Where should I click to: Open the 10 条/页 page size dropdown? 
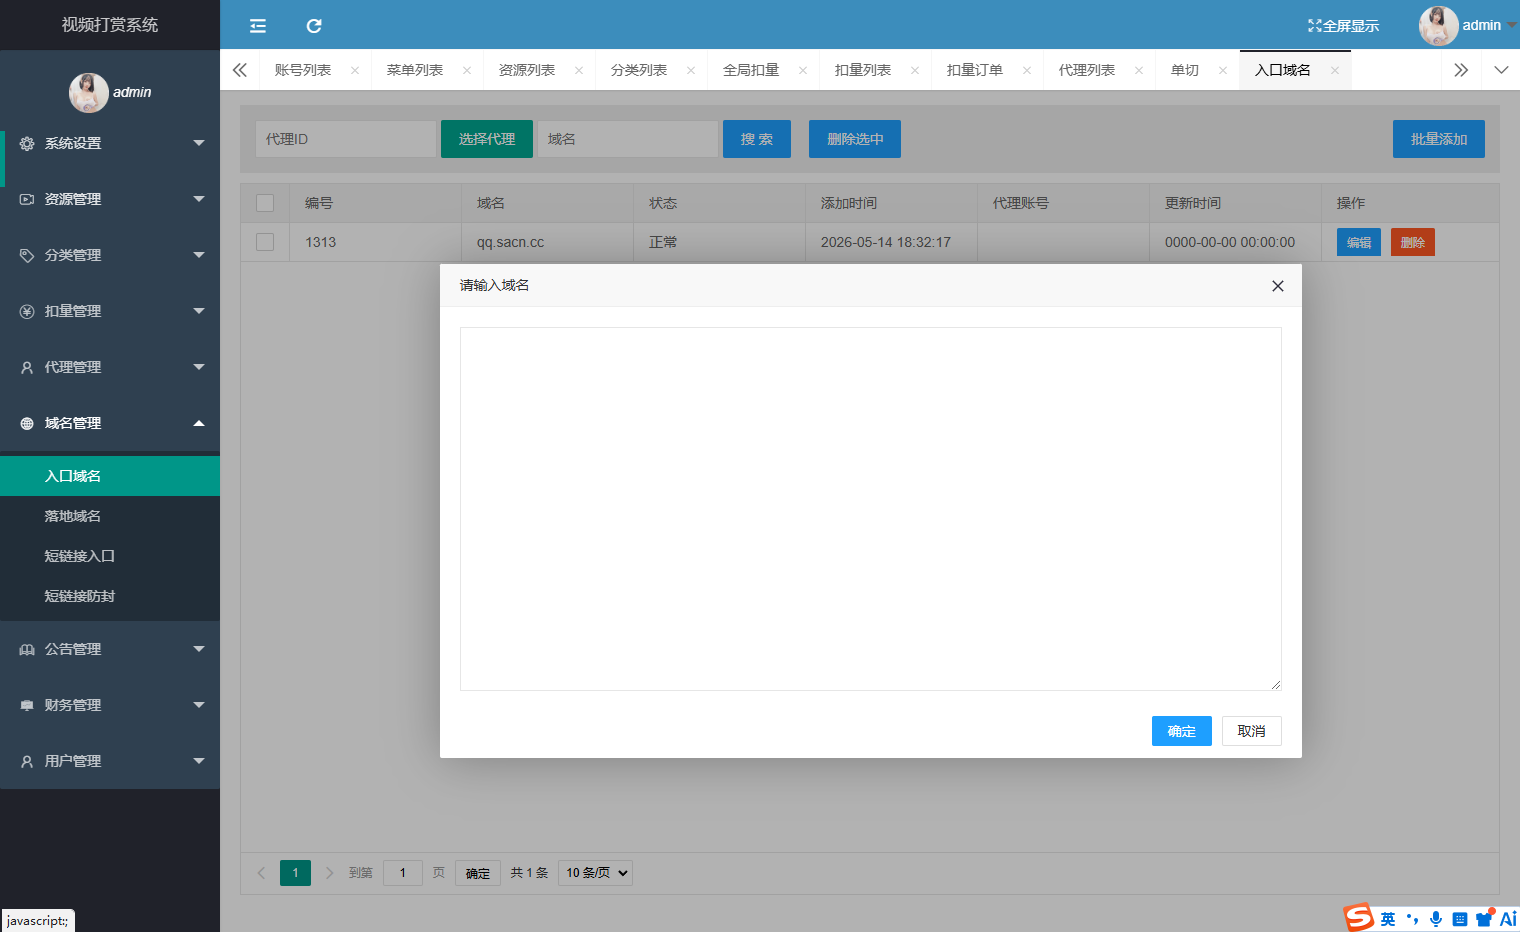[x=595, y=873]
